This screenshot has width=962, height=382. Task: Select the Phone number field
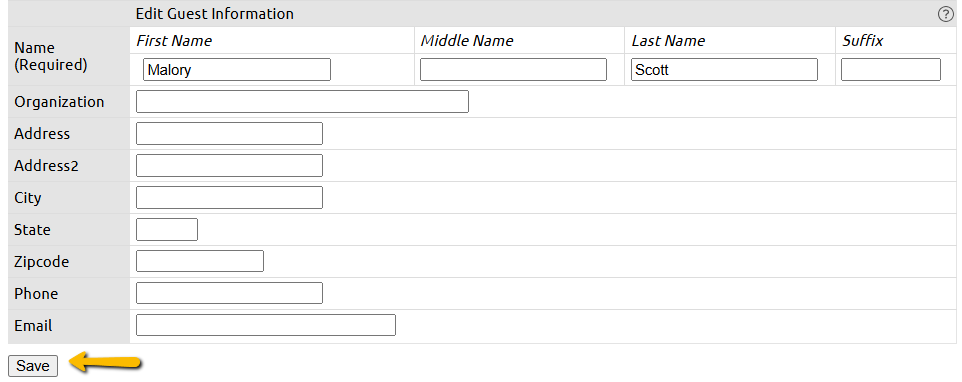pyautogui.click(x=229, y=293)
